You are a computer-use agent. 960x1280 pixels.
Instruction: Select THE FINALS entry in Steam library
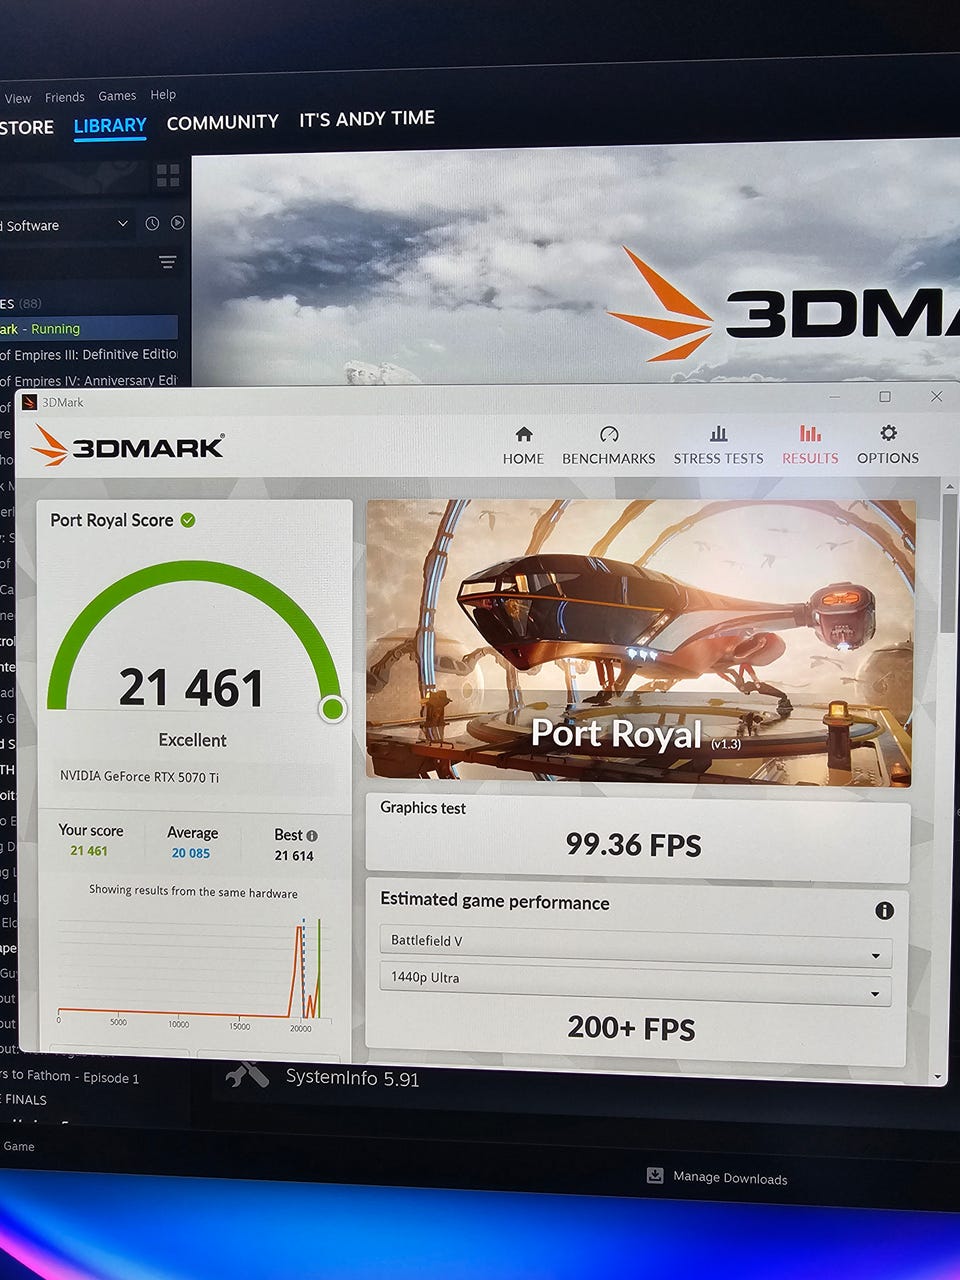point(24,1099)
